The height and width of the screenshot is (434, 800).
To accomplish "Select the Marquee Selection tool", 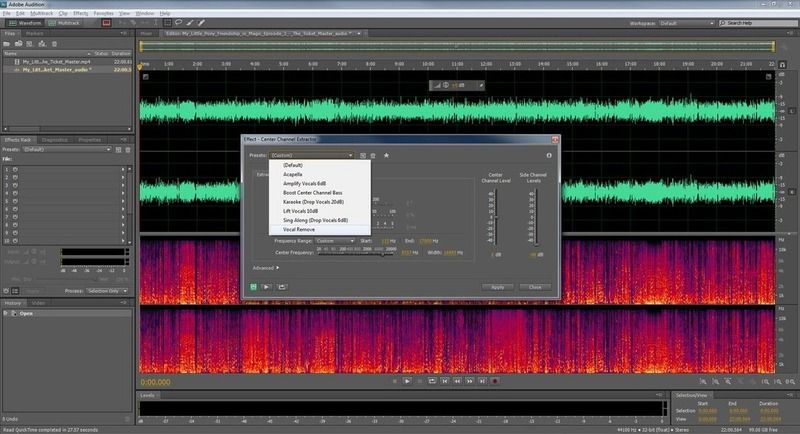I will click(167, 23).
